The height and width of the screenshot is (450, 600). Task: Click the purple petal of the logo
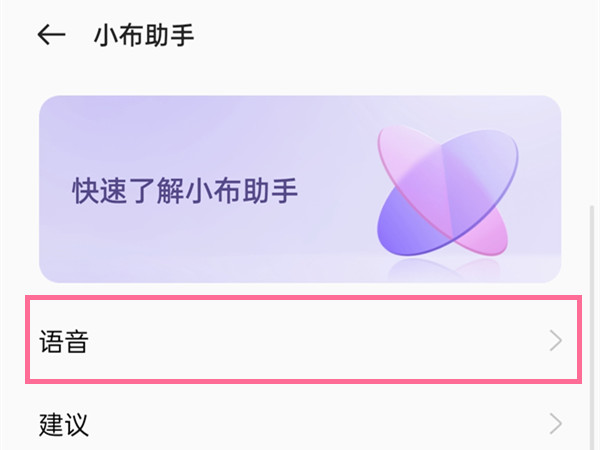[x=410, y=215]
